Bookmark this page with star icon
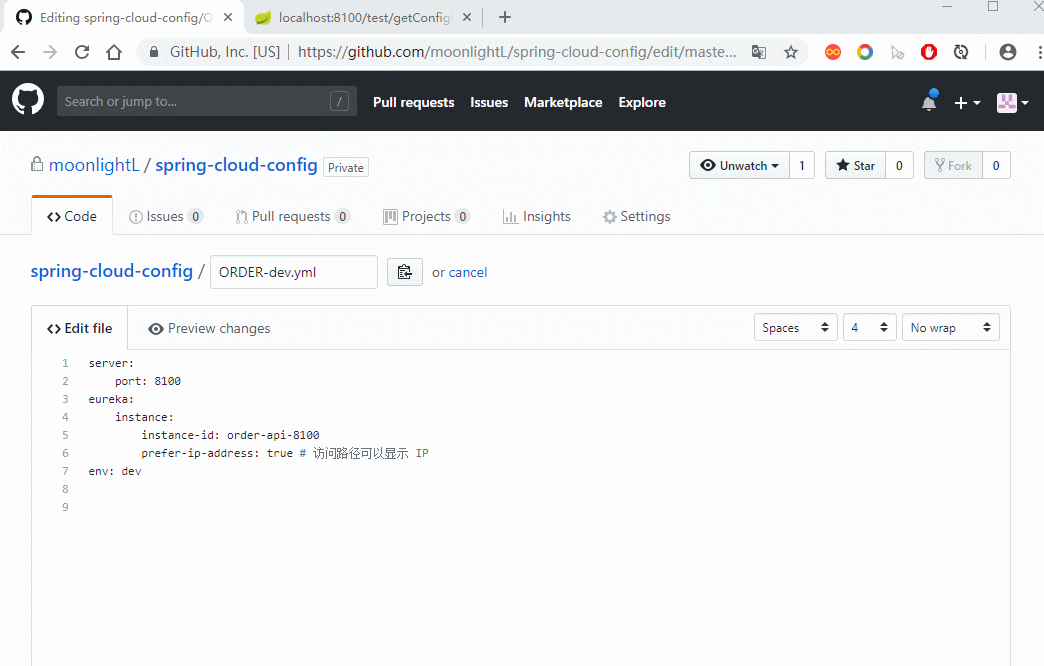Screen dimensions: 1044x666 (x=790, y=52)
